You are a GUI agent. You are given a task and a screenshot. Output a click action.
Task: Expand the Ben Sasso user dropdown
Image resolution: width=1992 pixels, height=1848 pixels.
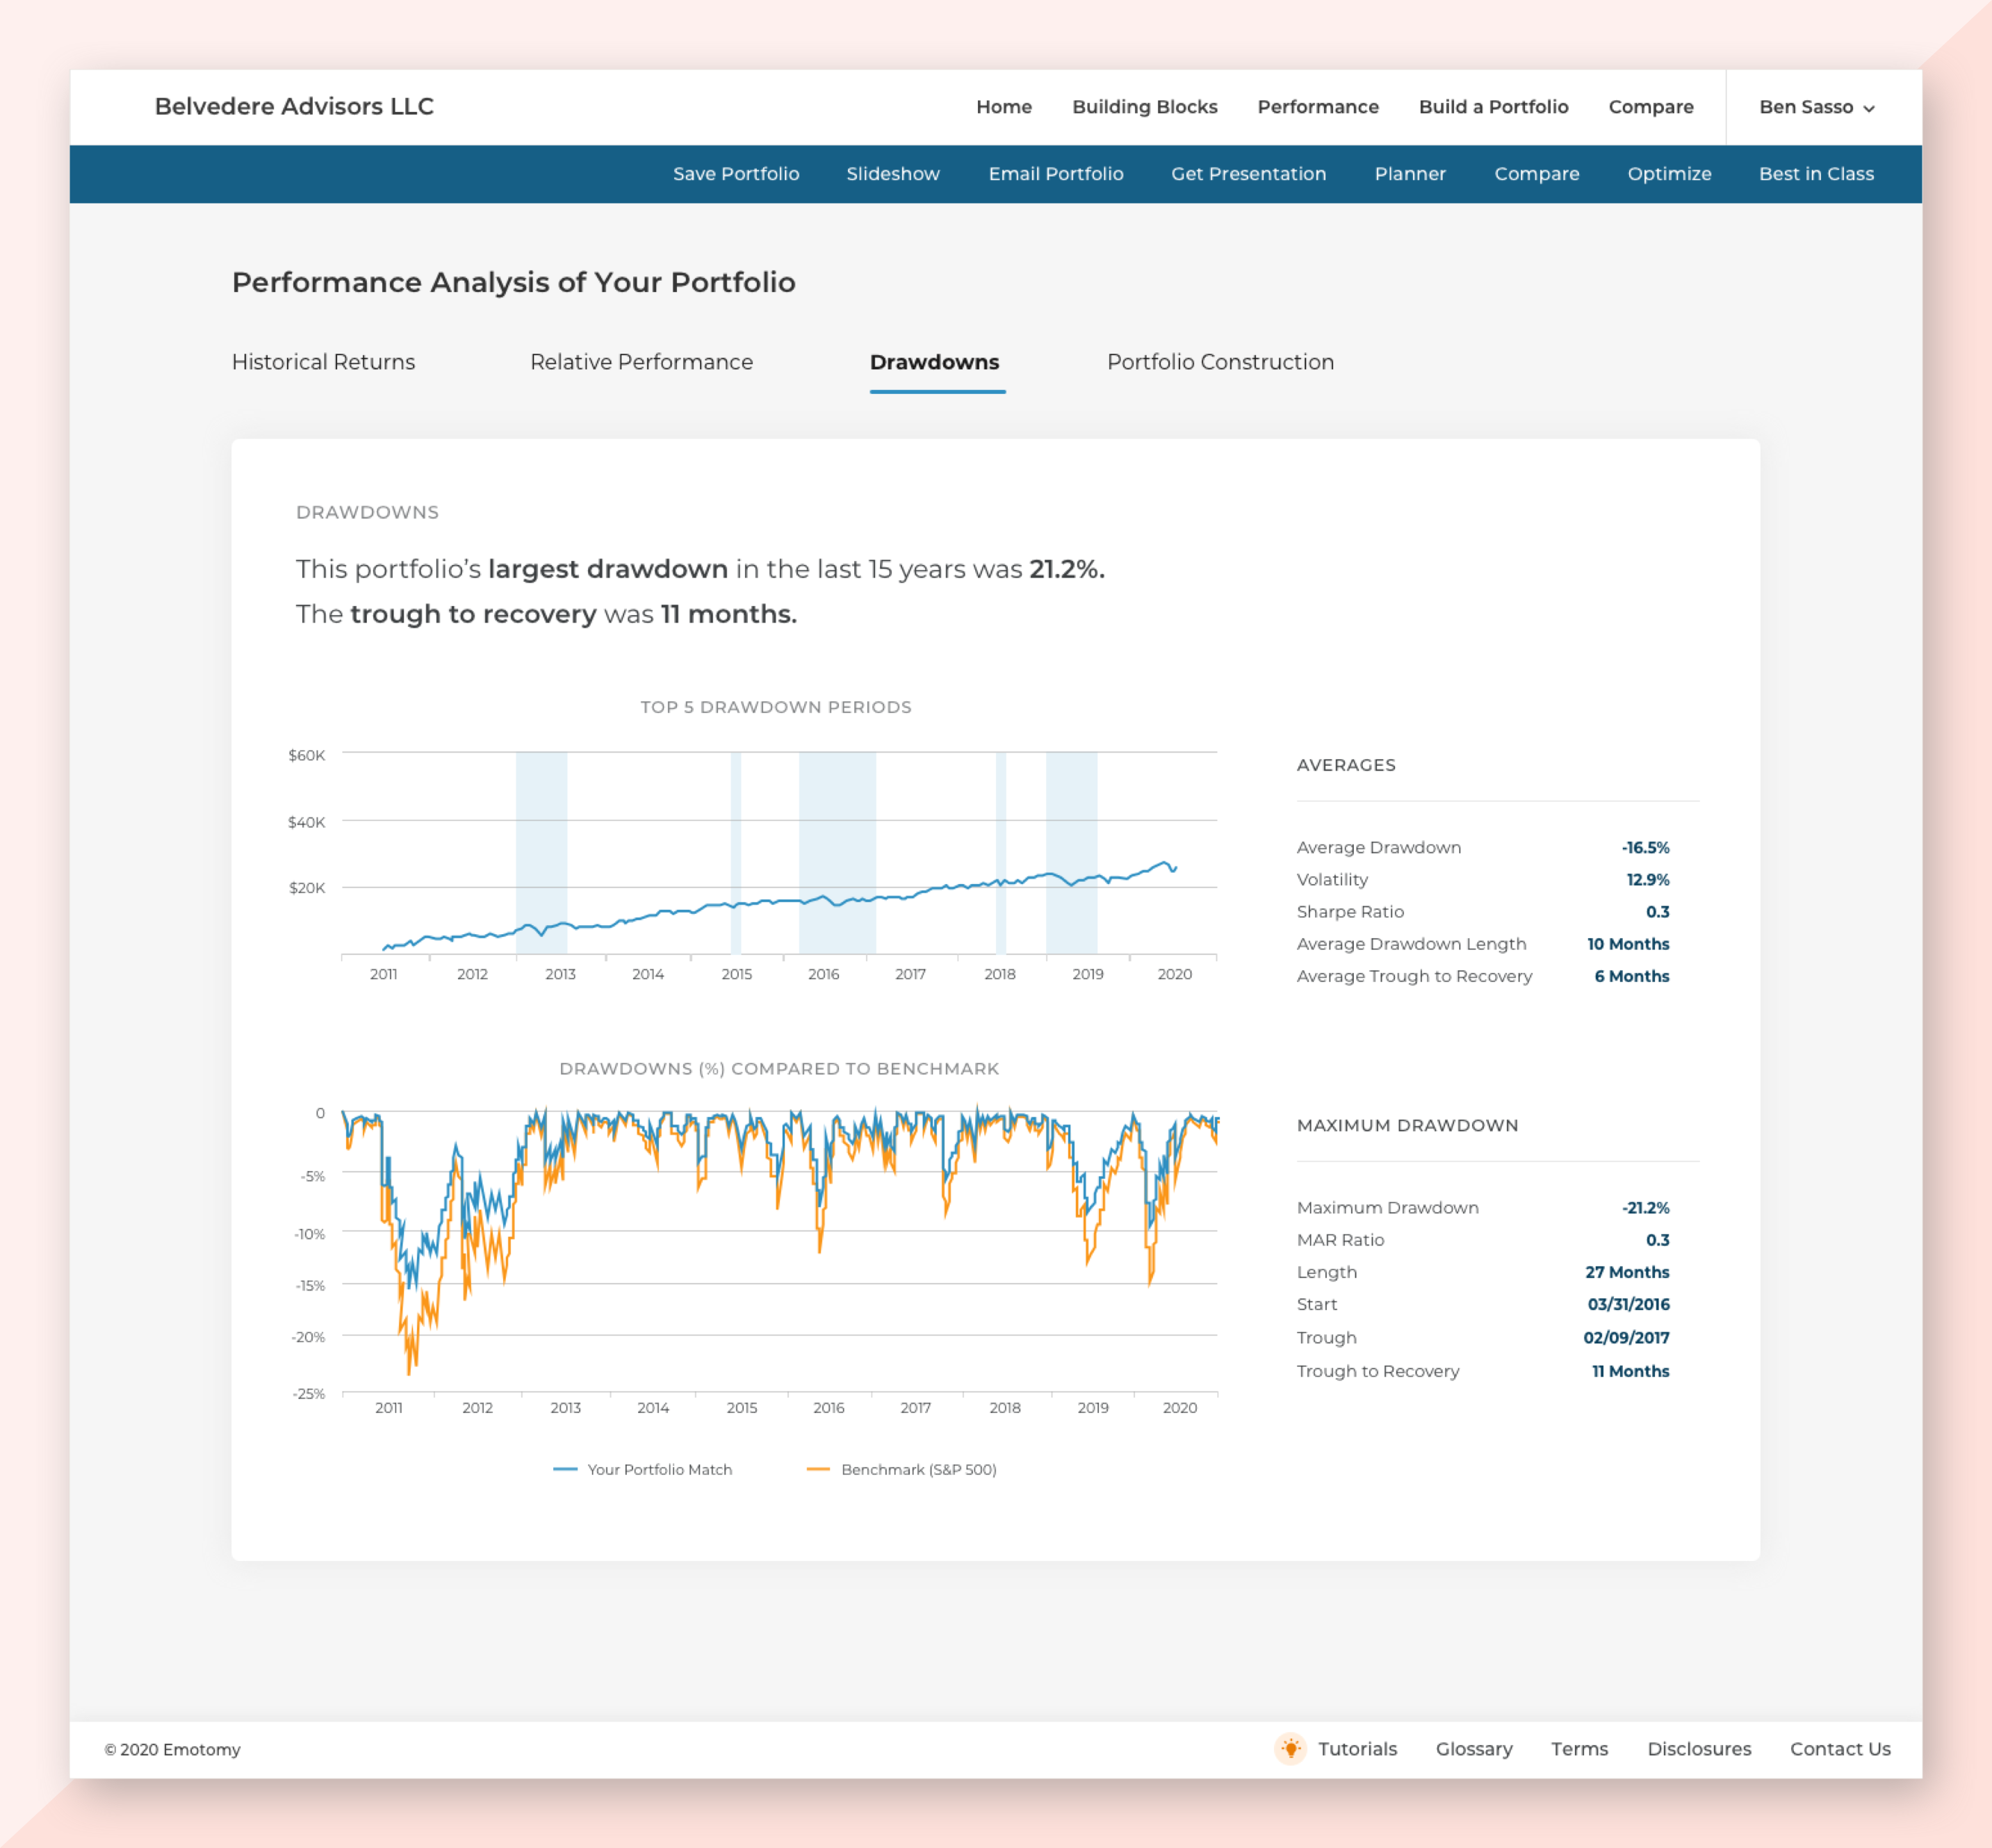(1816, 107)
